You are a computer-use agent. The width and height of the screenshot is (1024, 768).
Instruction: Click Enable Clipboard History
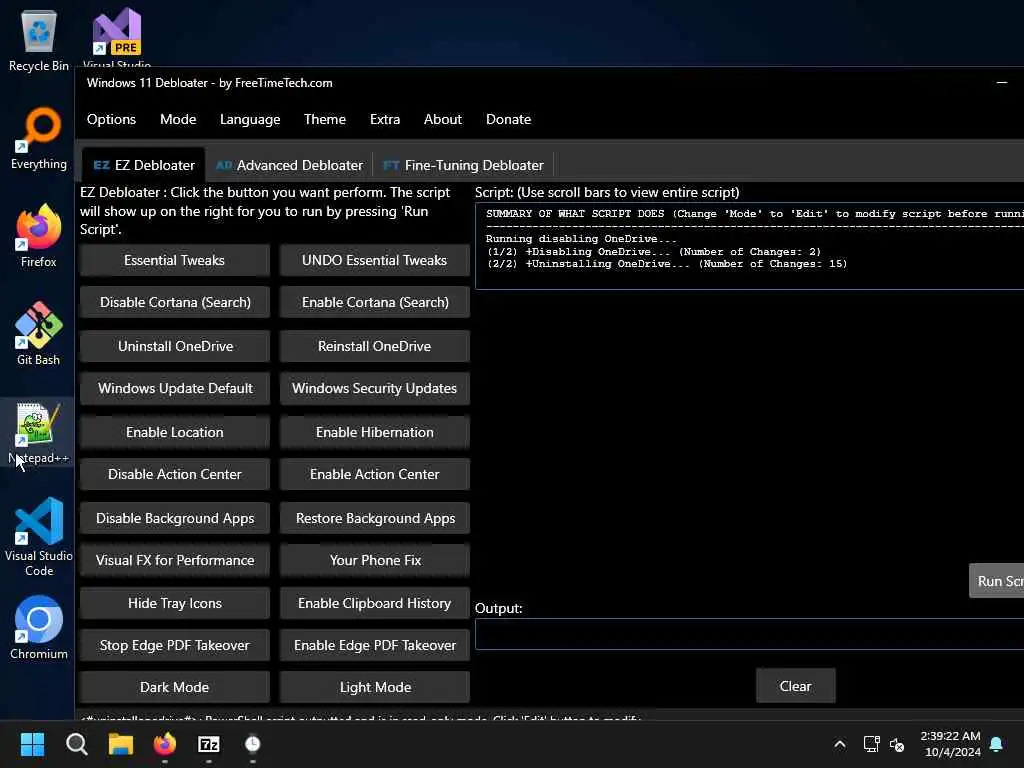(374, 603)
